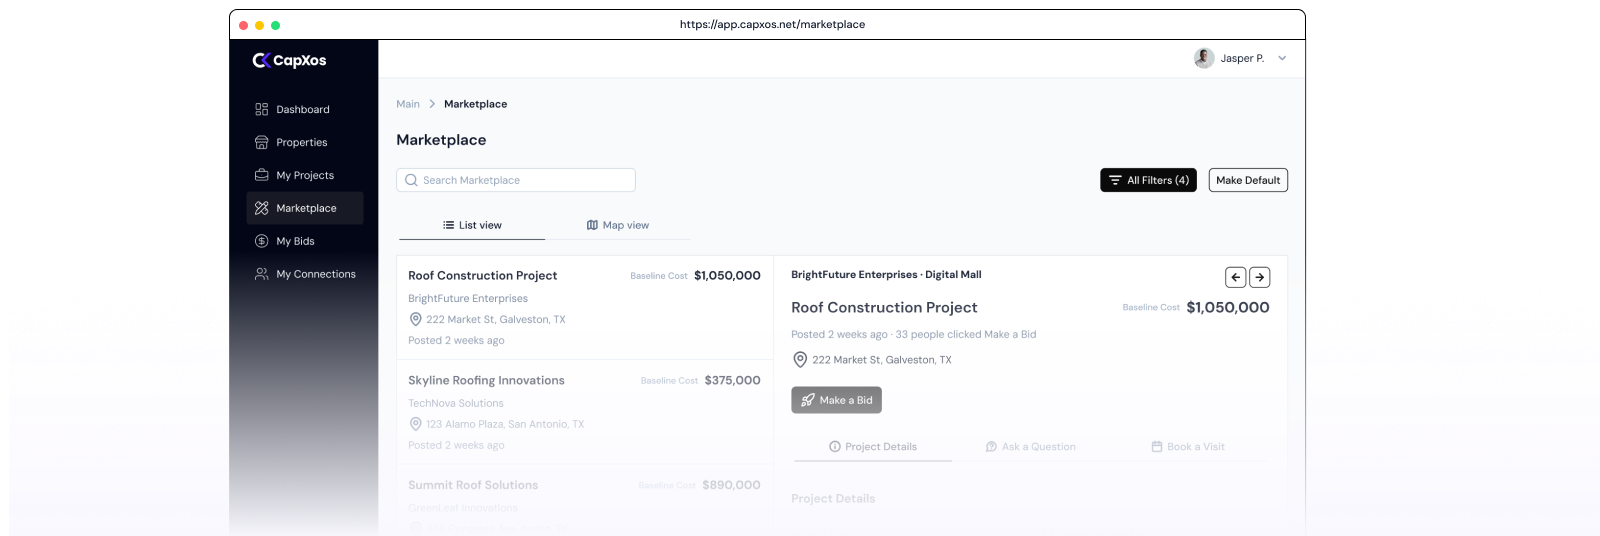Select the My Projects briefcase icon
Image resolution: width=1600 pixels, height=536 pixels.
[262, 175]
